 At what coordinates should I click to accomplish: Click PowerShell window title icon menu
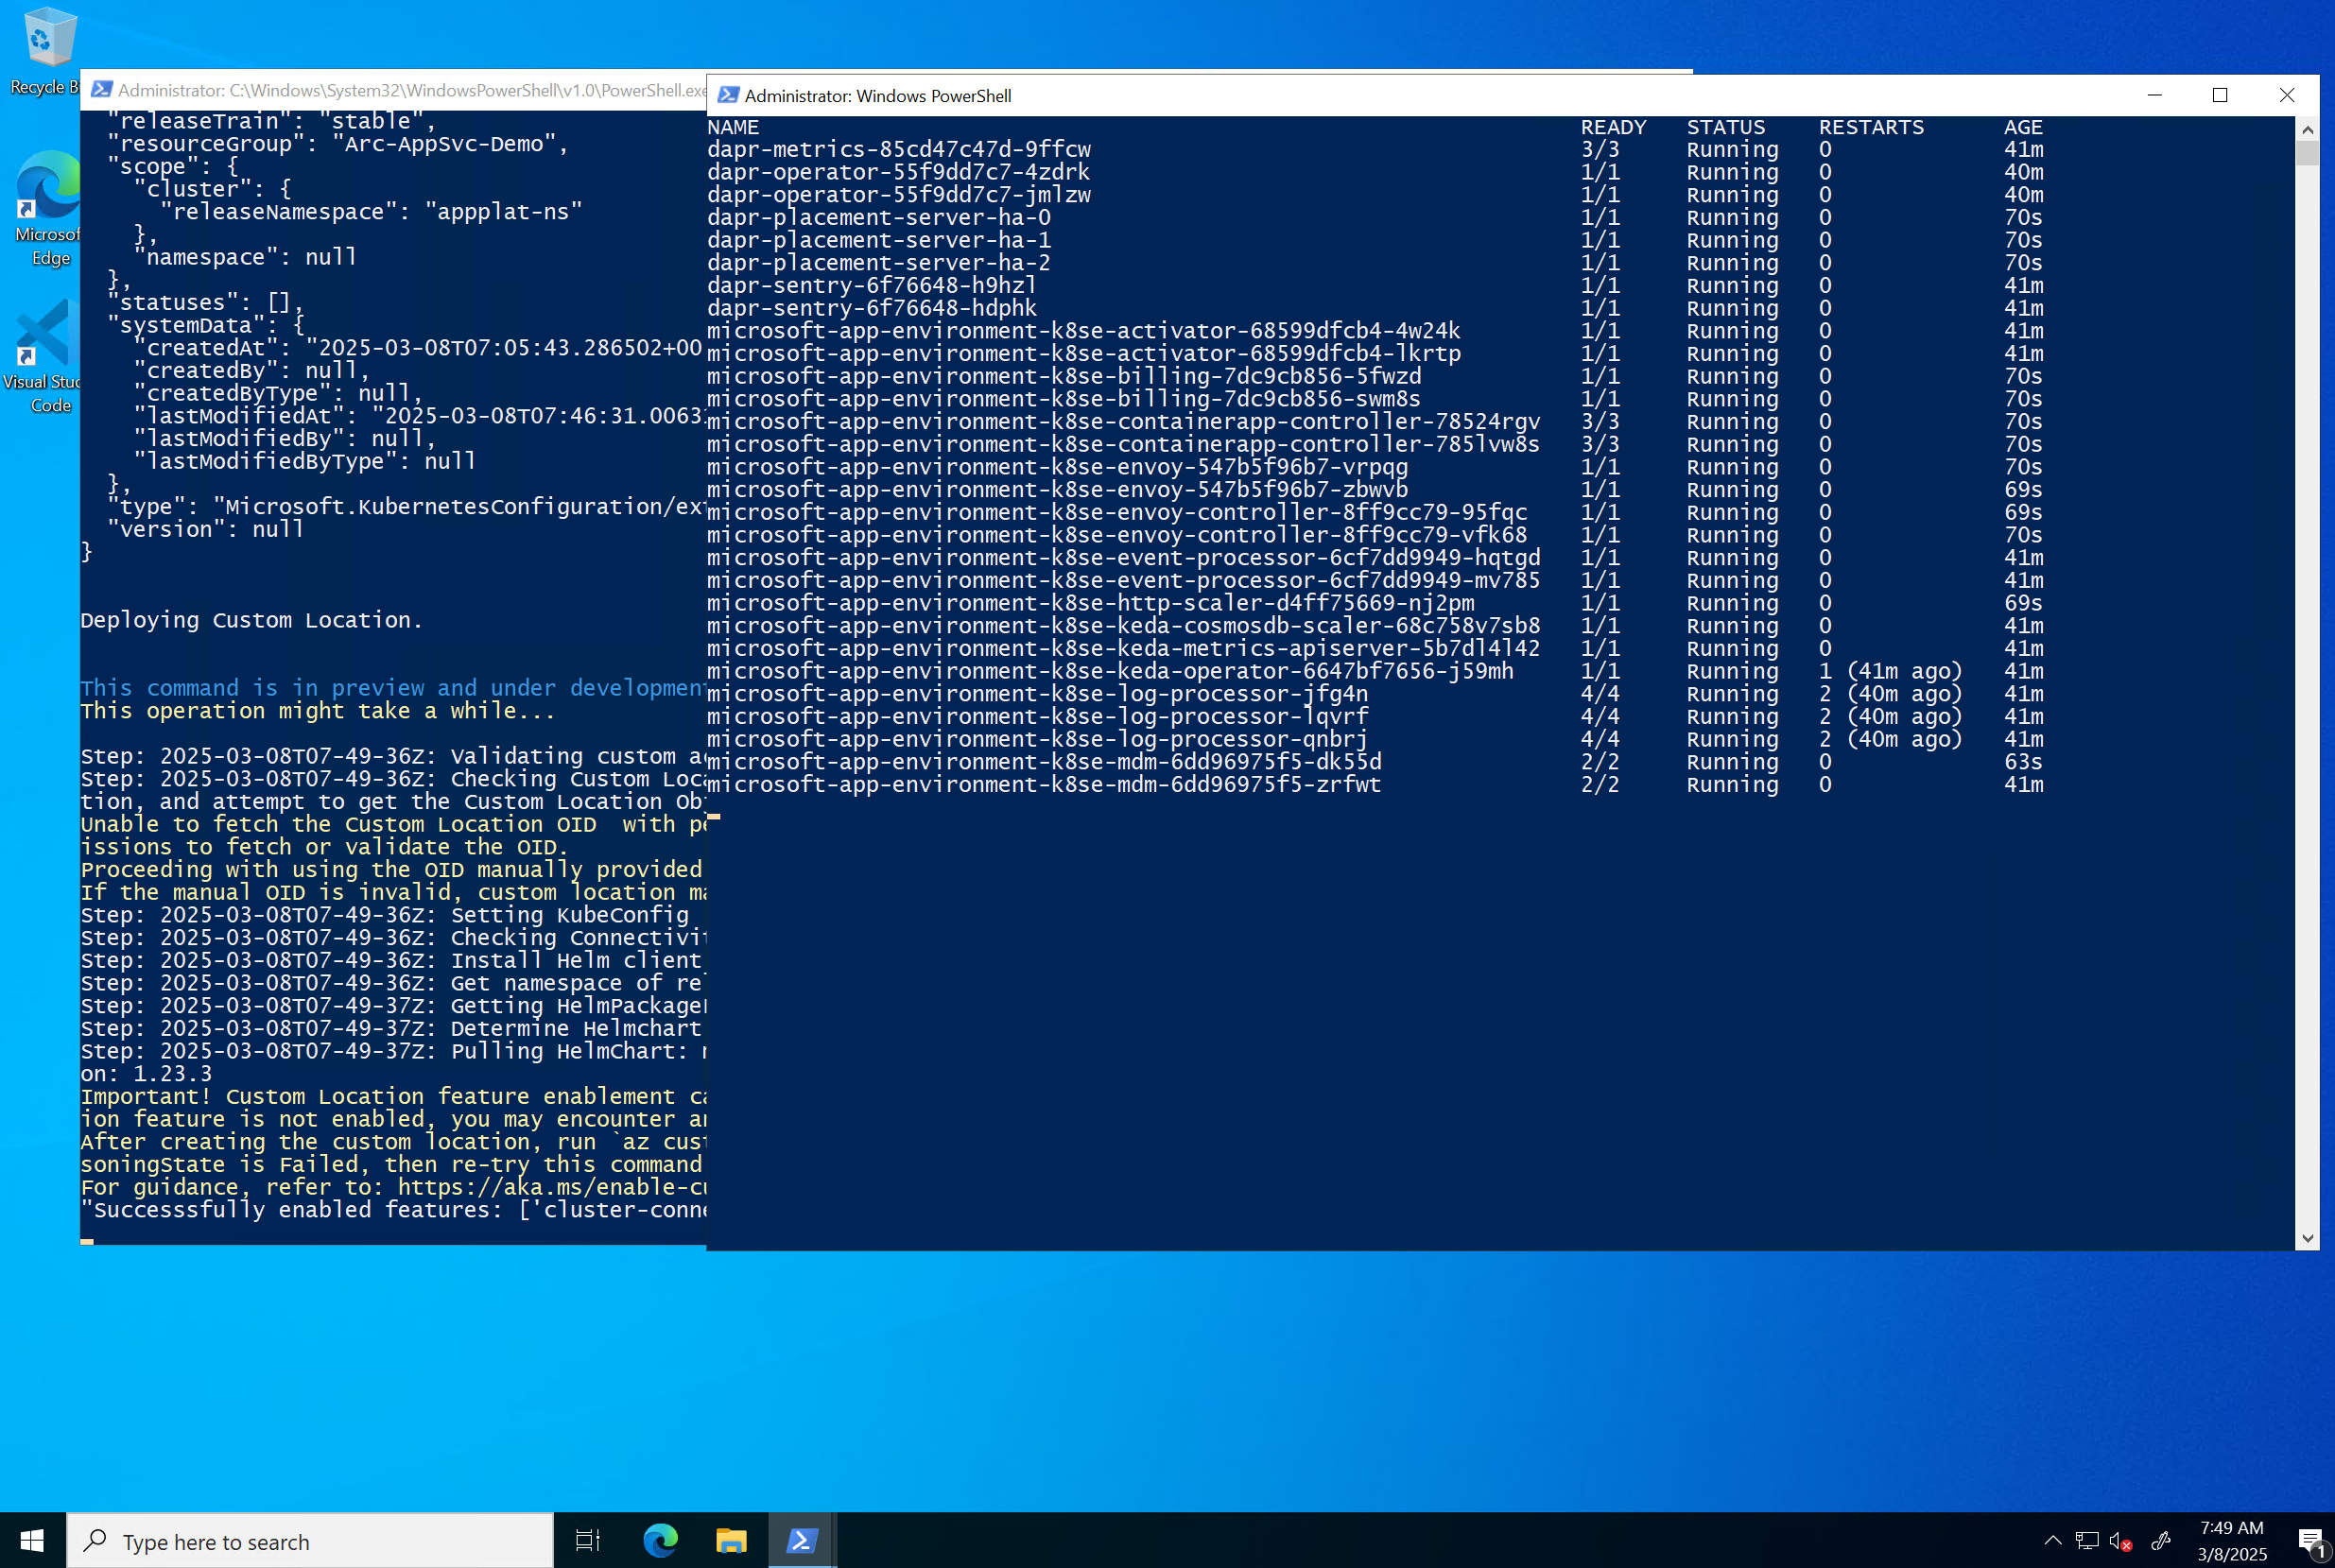pyautogui.click(x=728, y=95)
